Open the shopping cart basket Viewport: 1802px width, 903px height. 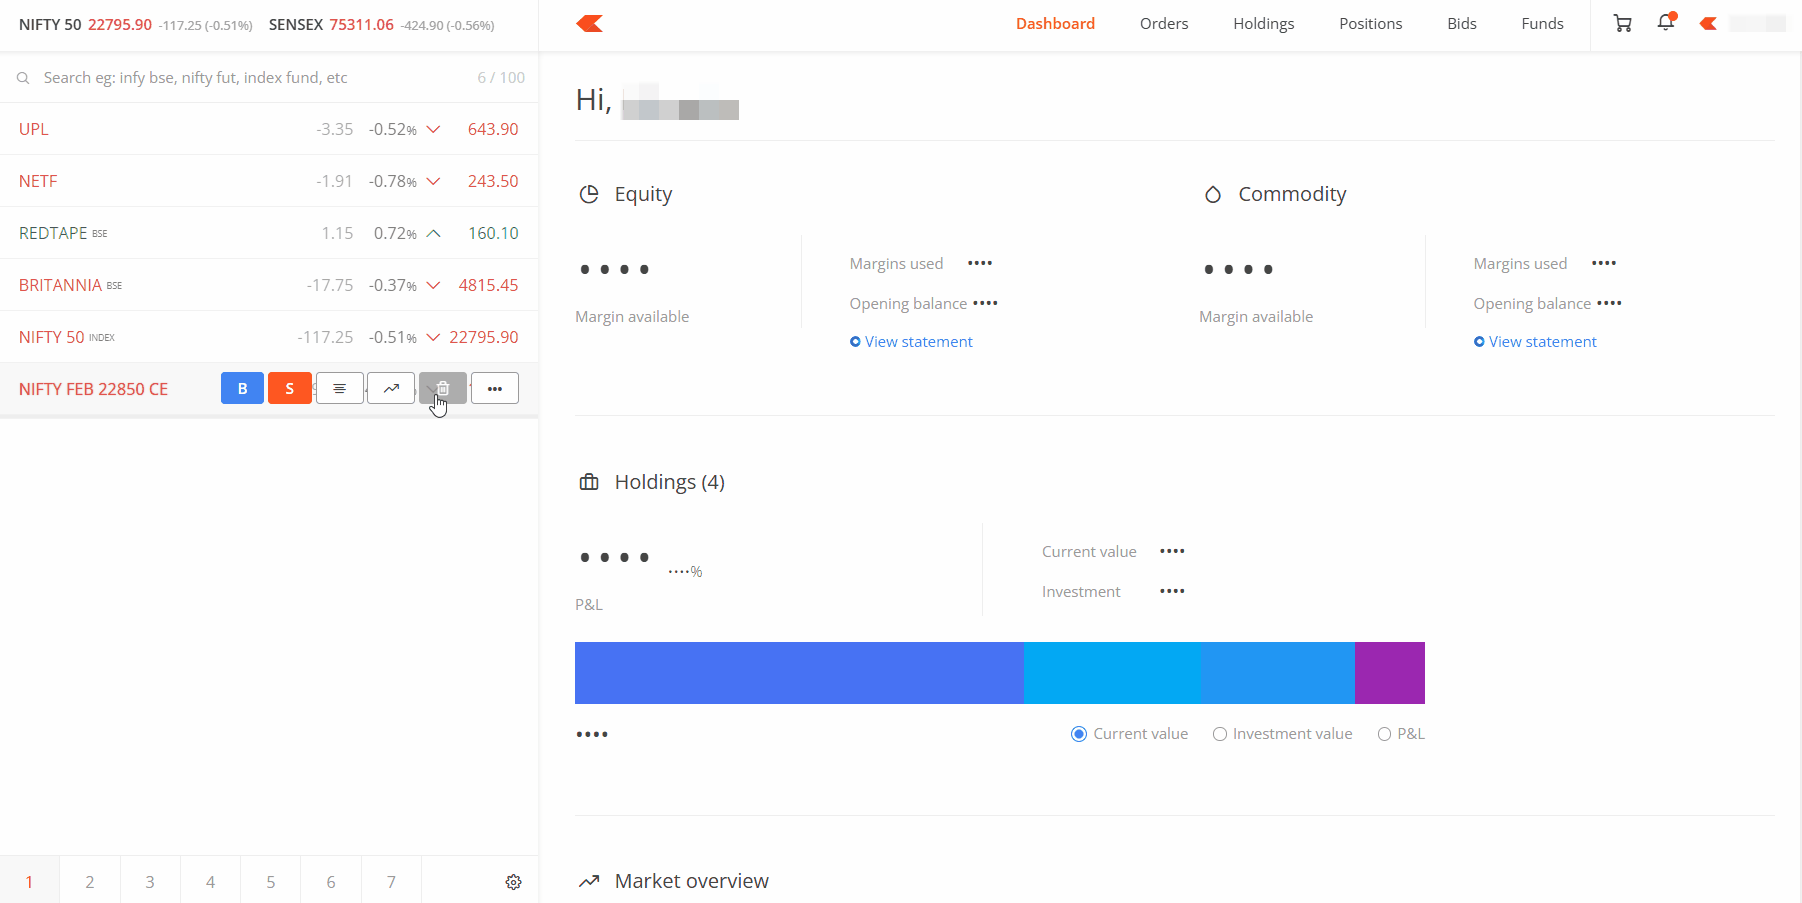click(1623, 23)
